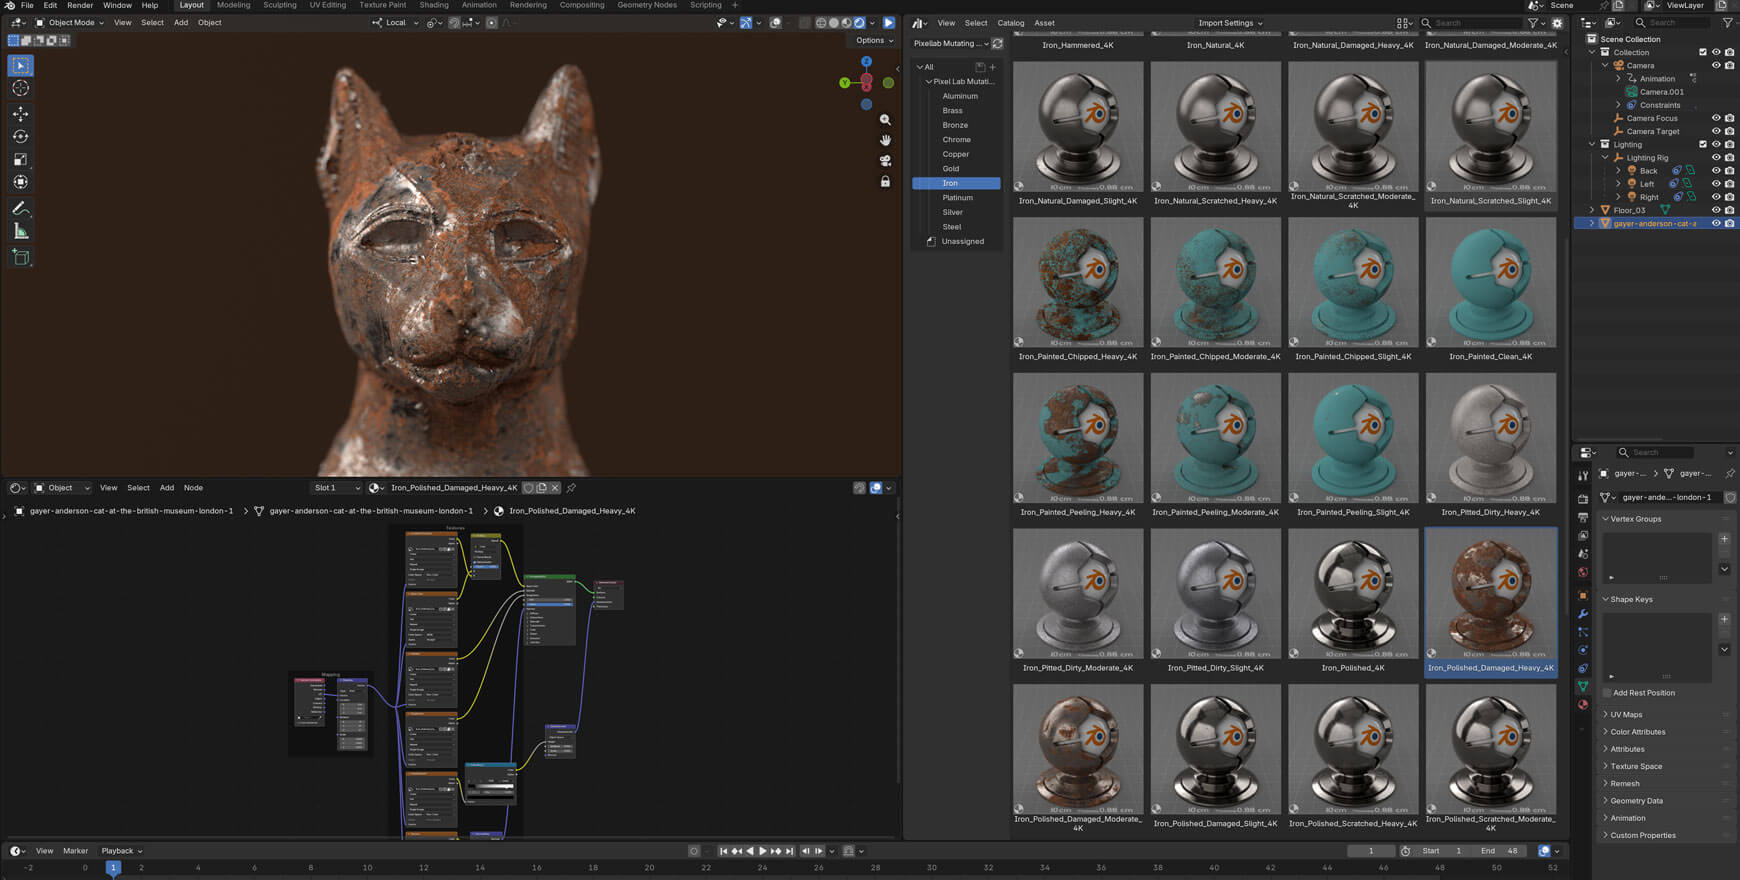Click the timeline End frame field
The image size is (1740, 880).
(1500, 851)
